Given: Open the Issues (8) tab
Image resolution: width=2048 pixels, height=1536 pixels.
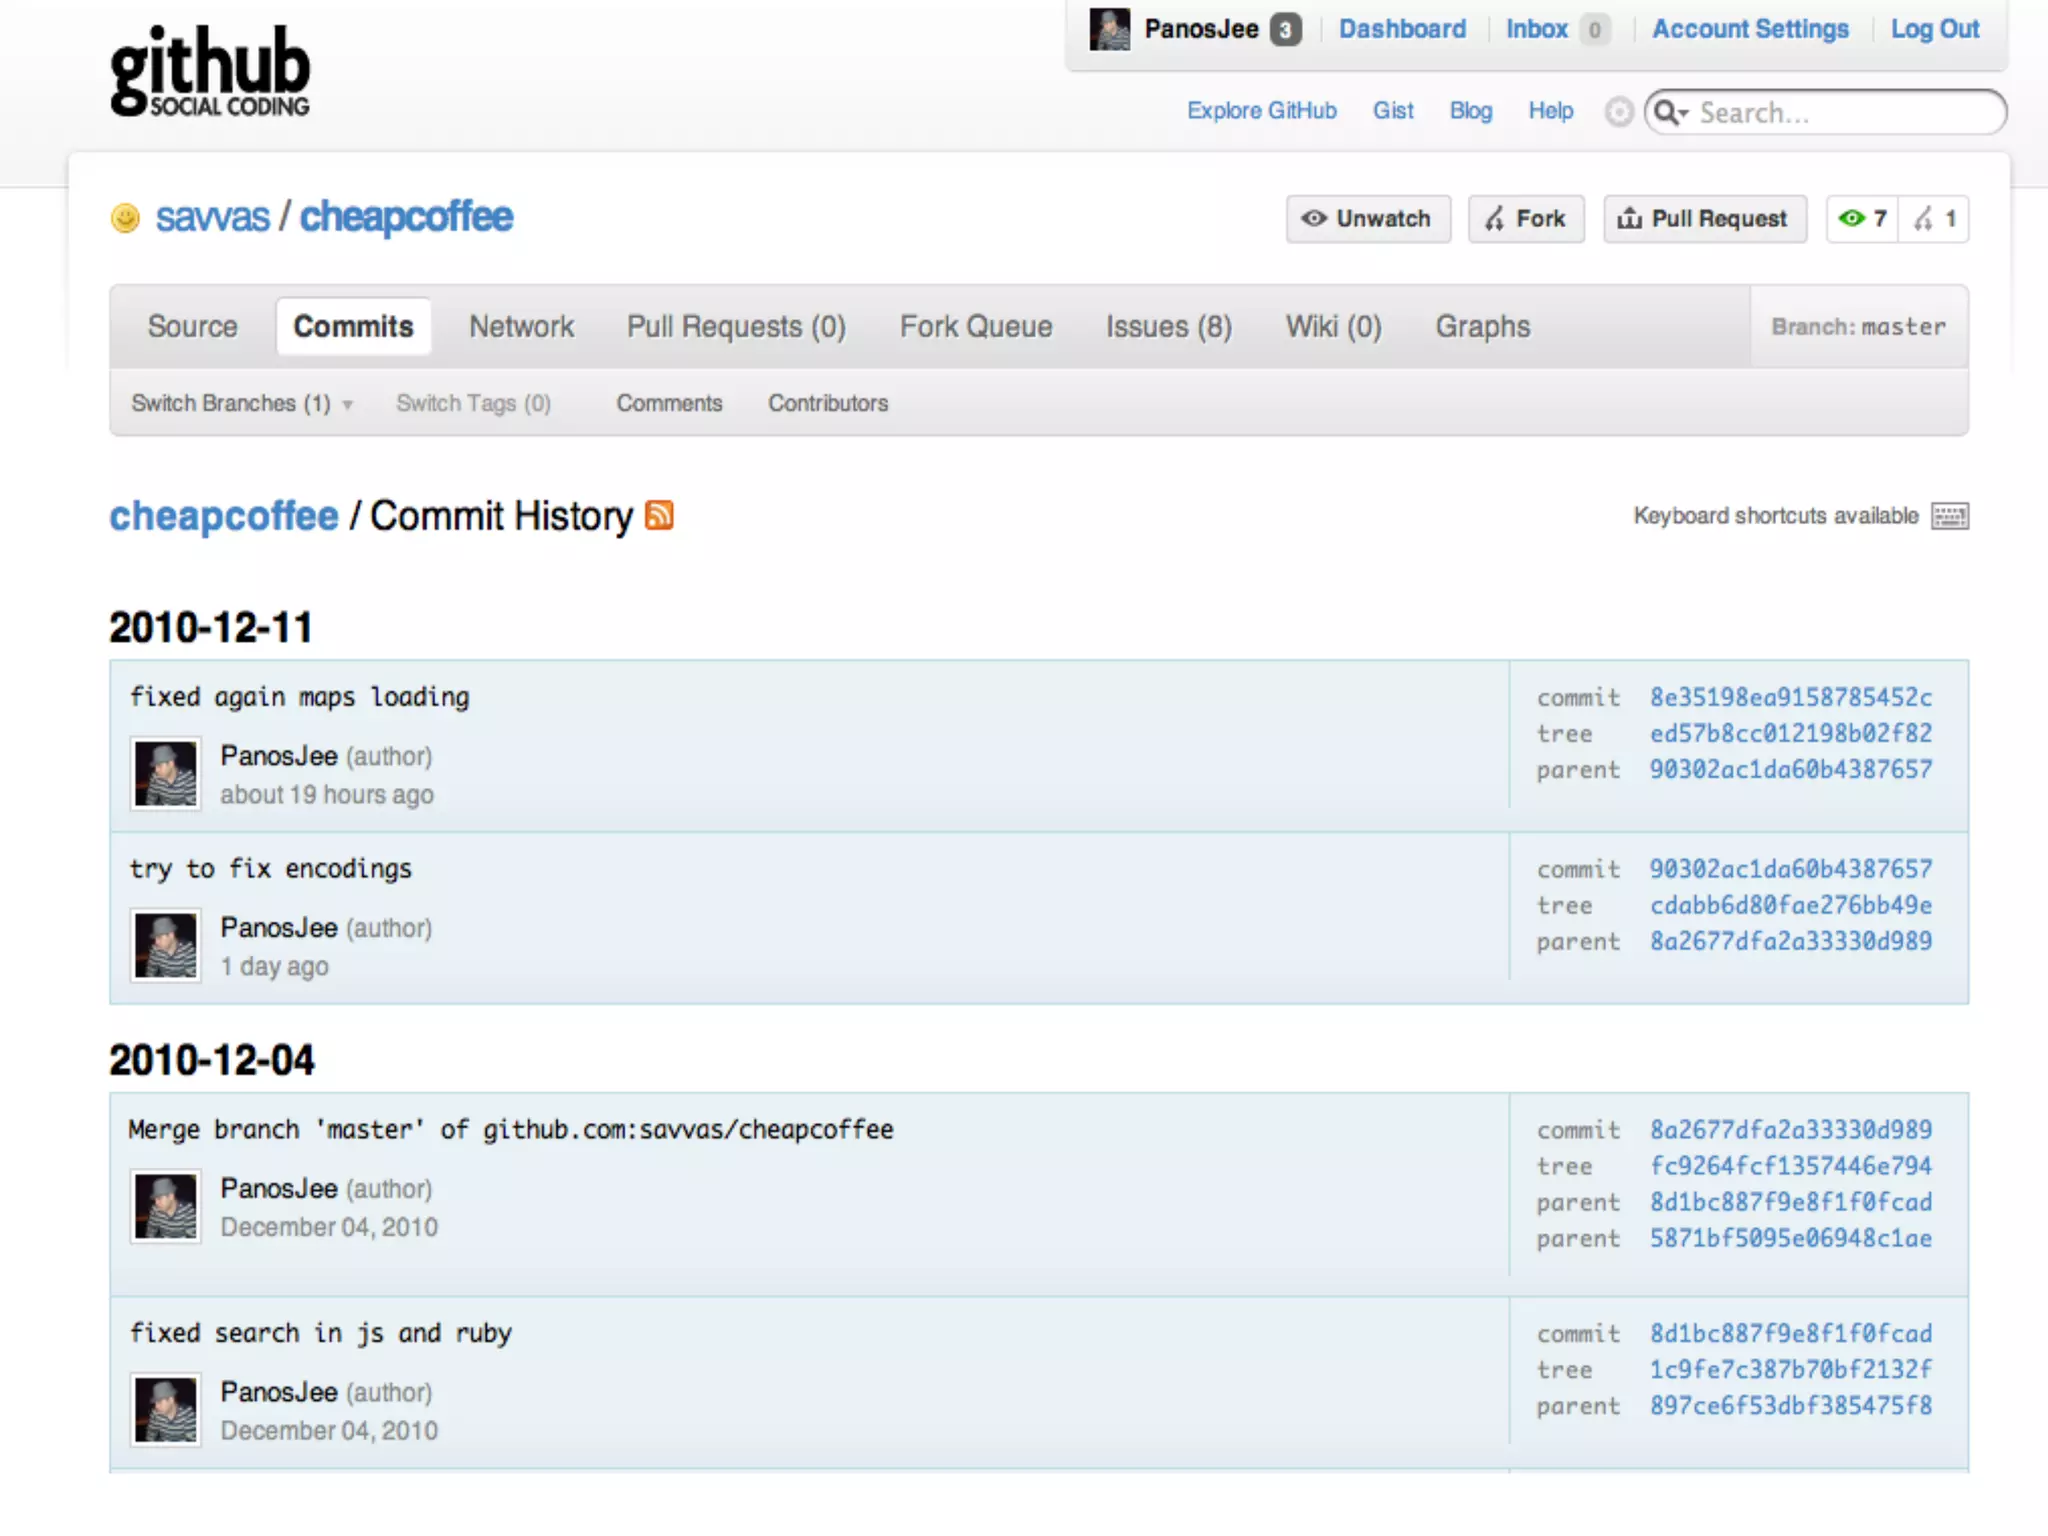Looking at the screenshot, I should tap(1168, 326).
